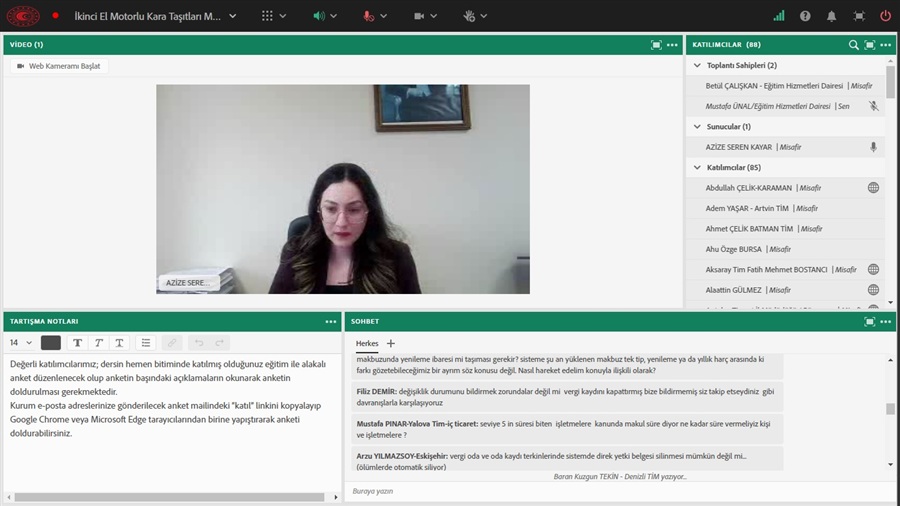Click the red power exit icon
The image size is (900, 506).
(885, 16)
